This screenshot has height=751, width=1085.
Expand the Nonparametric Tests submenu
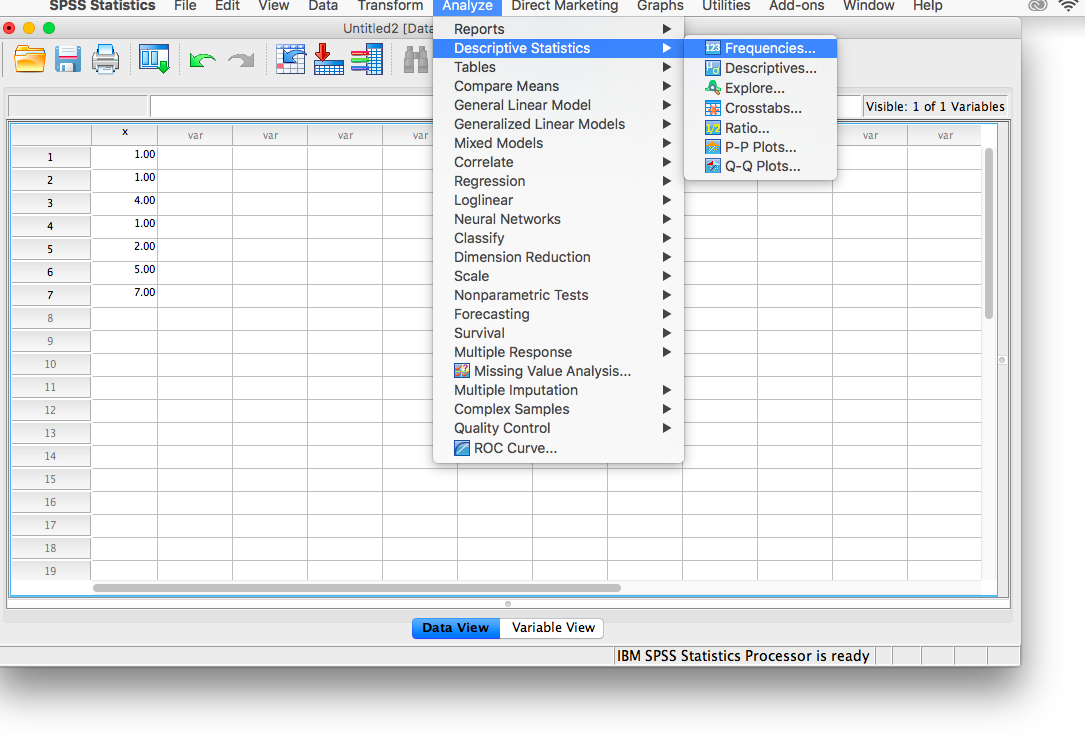(x=521, y=295)
